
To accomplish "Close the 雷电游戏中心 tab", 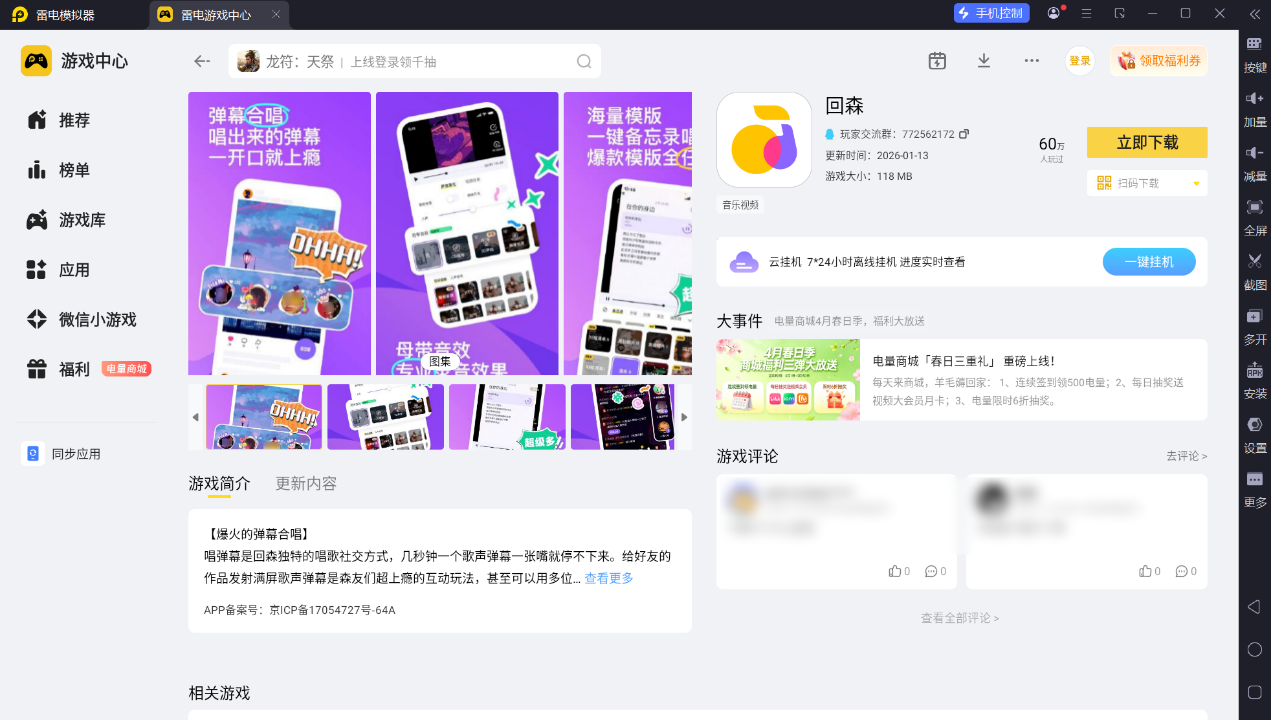I will [276, 15].
